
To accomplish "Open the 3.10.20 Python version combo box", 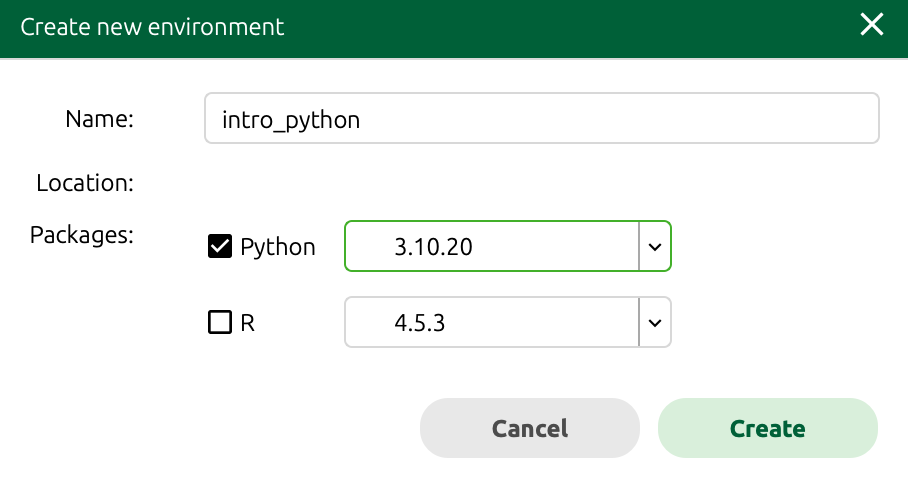I will coord(491,246).
